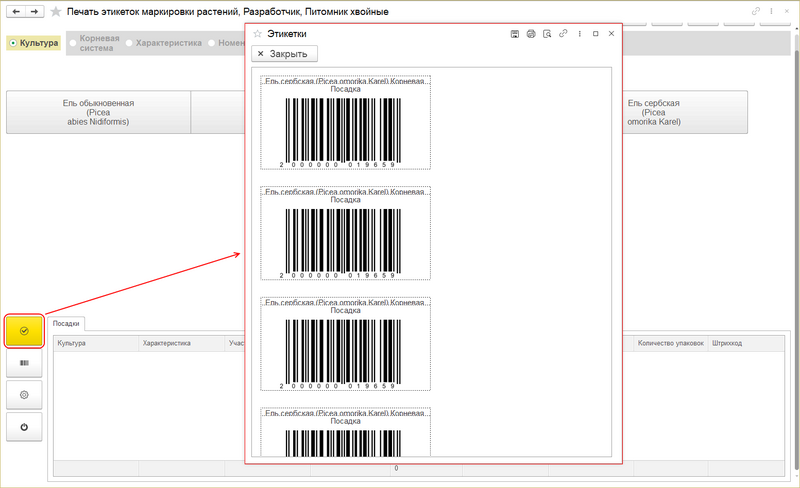Click the Штрихкод column header
This screenshot has height=488, width=800.
click(x=746, y=344)
